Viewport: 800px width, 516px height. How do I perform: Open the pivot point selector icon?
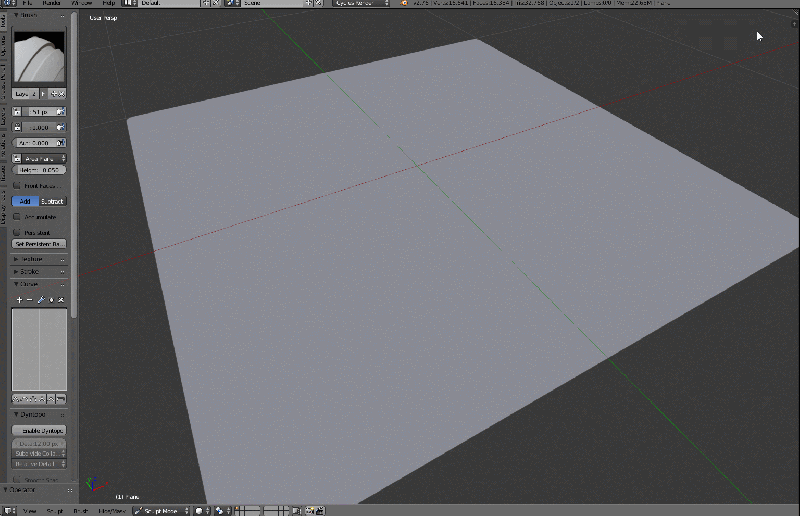[x=222, y=511]
